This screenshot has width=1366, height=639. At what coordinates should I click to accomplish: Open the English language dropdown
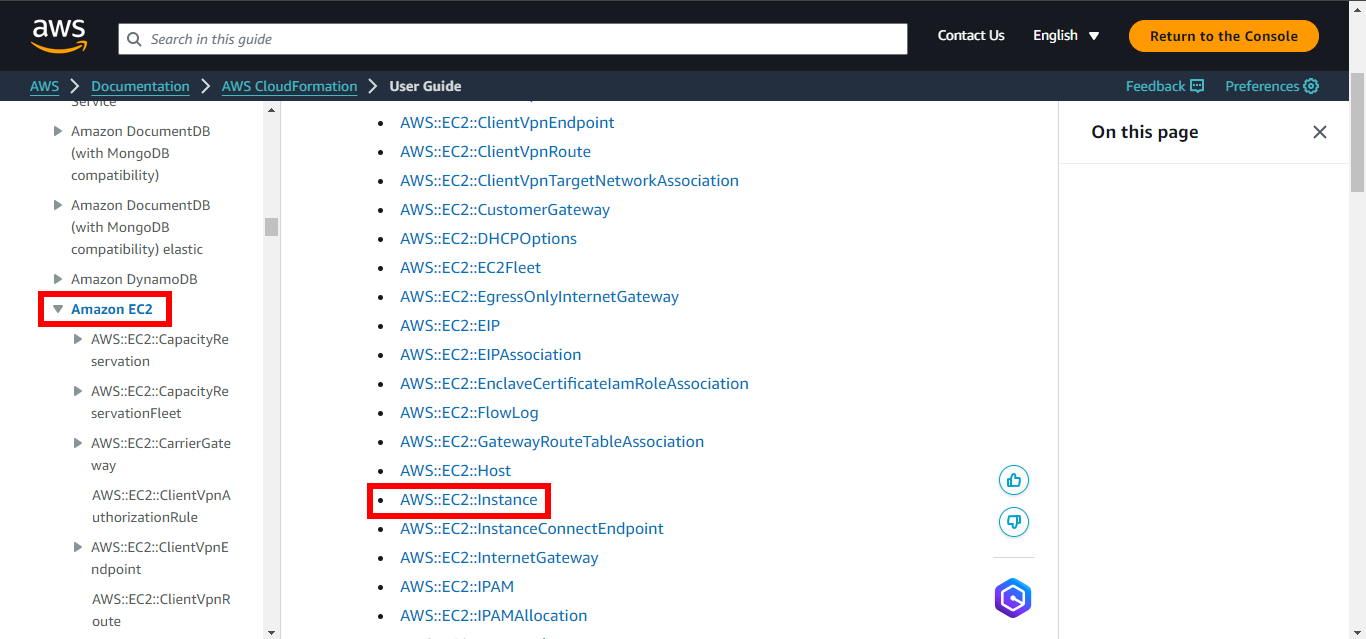(x=1066, y=36)
